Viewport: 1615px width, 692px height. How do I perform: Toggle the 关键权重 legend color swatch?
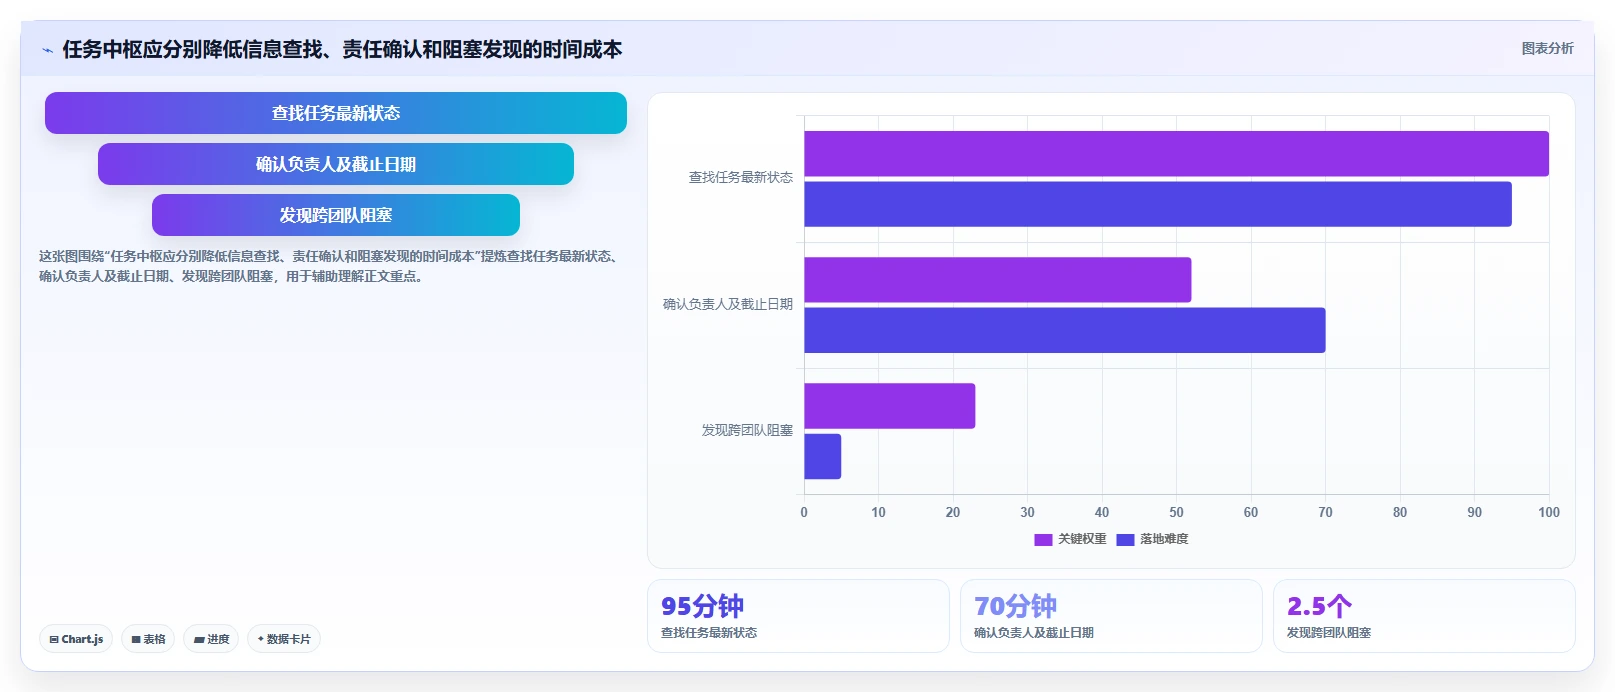point(1043,539)
